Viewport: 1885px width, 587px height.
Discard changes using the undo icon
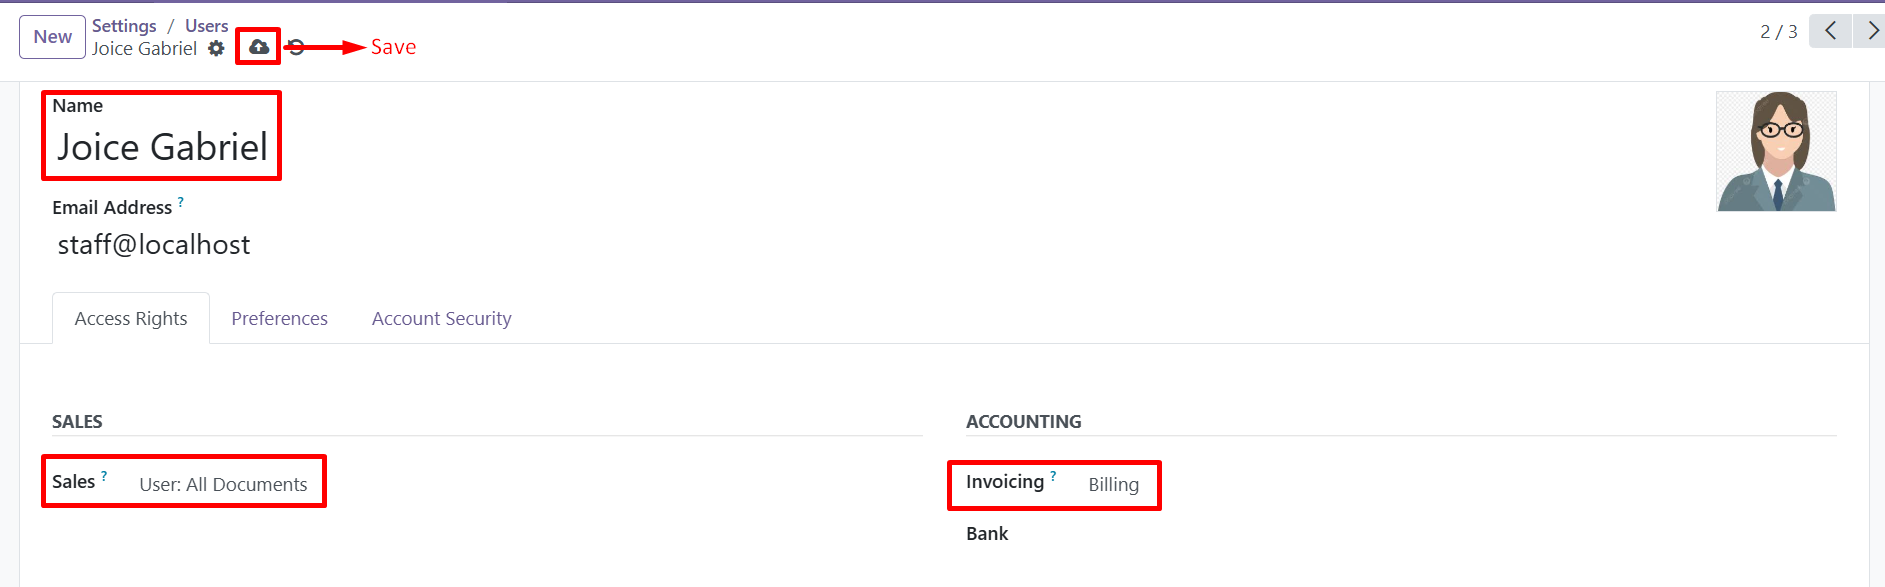[x=294, y=47]
